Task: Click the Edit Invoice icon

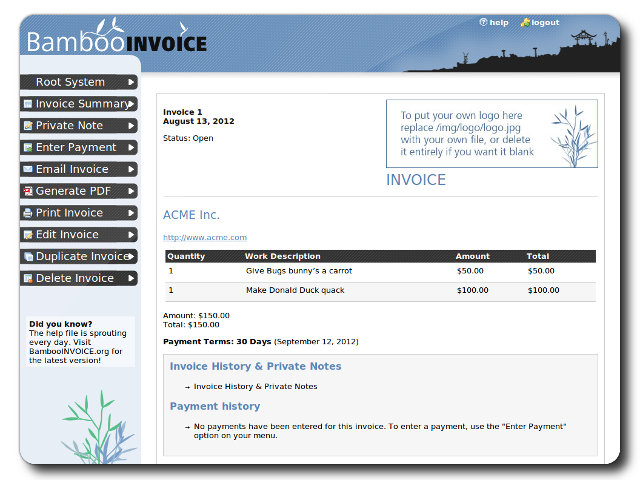Action: tap(28, 235)
